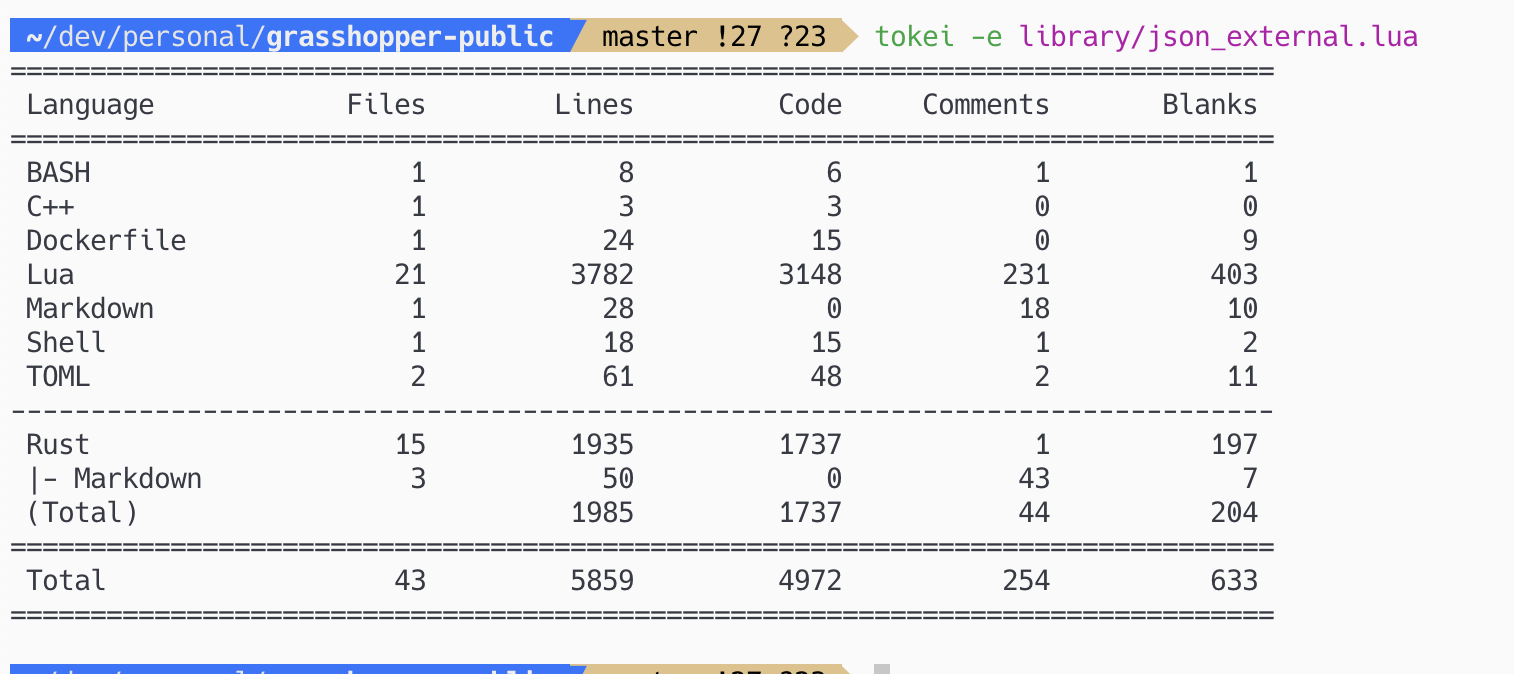Screen dimensions: 1514x674
Task: Click the 'Comments' column header
Action: point(986,105)
